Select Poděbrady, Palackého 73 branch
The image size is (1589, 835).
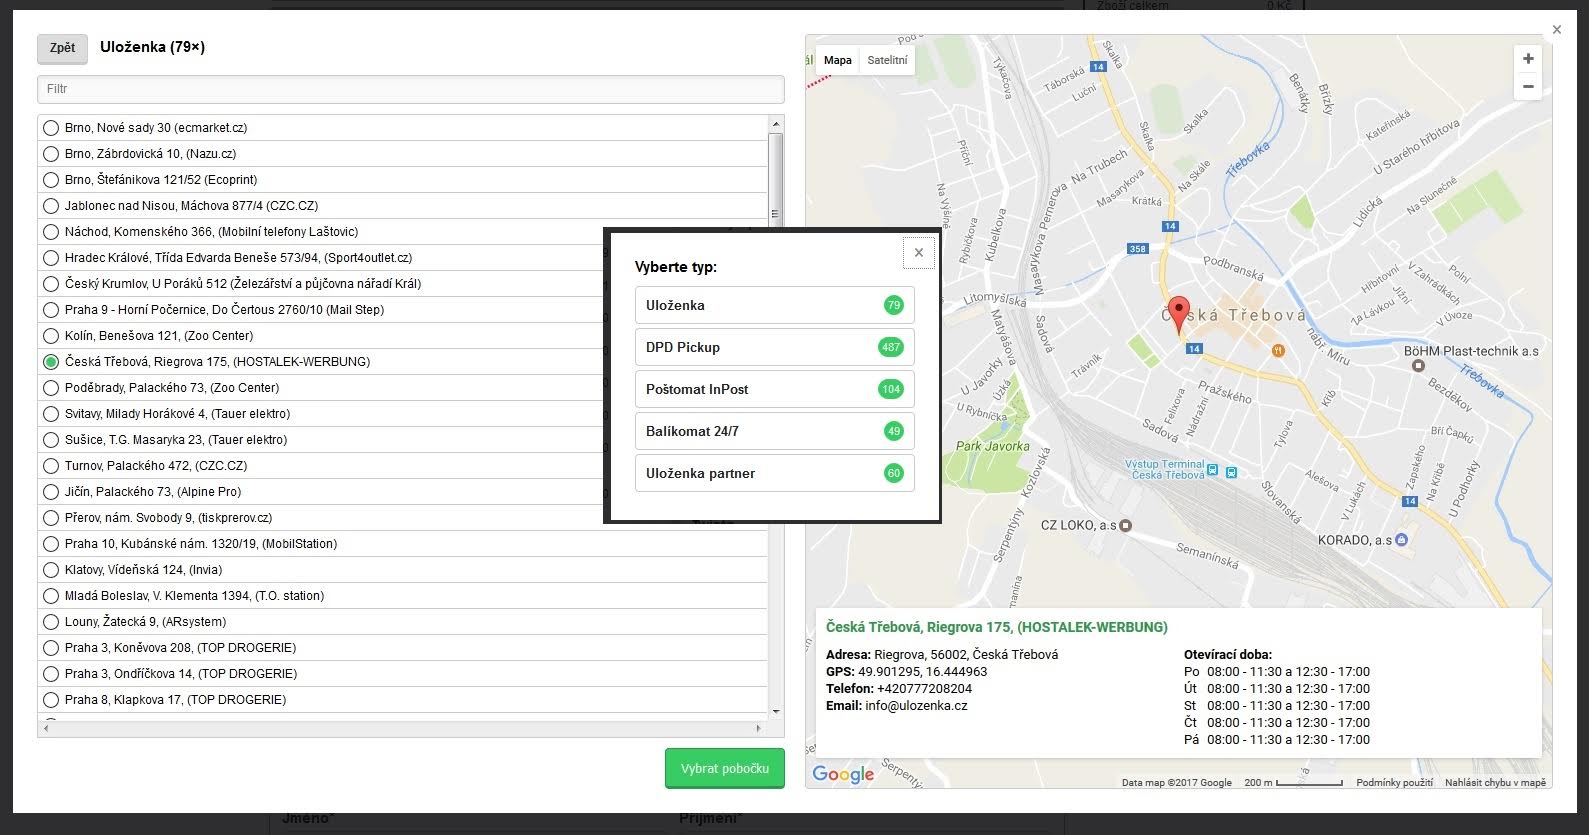point(51,388)
